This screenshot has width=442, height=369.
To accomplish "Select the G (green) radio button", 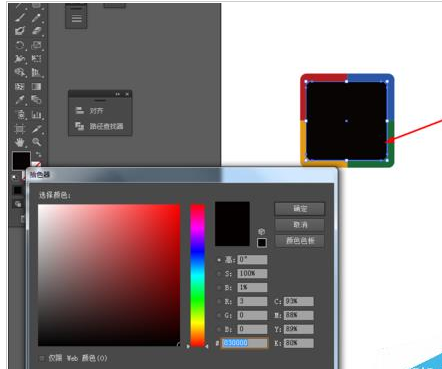I will click(x=219, y=315).
